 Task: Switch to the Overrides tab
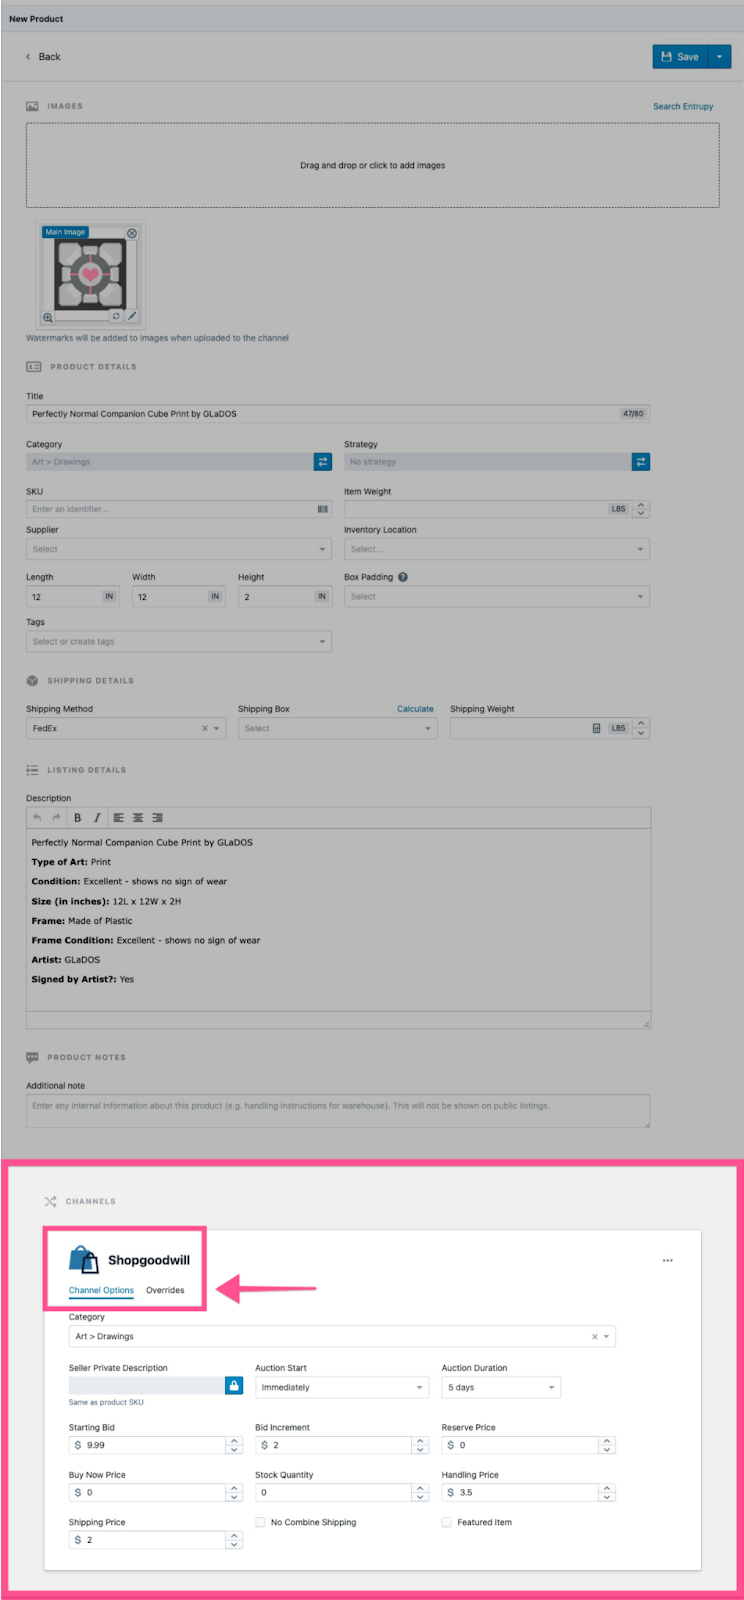tap(165, 1290)
